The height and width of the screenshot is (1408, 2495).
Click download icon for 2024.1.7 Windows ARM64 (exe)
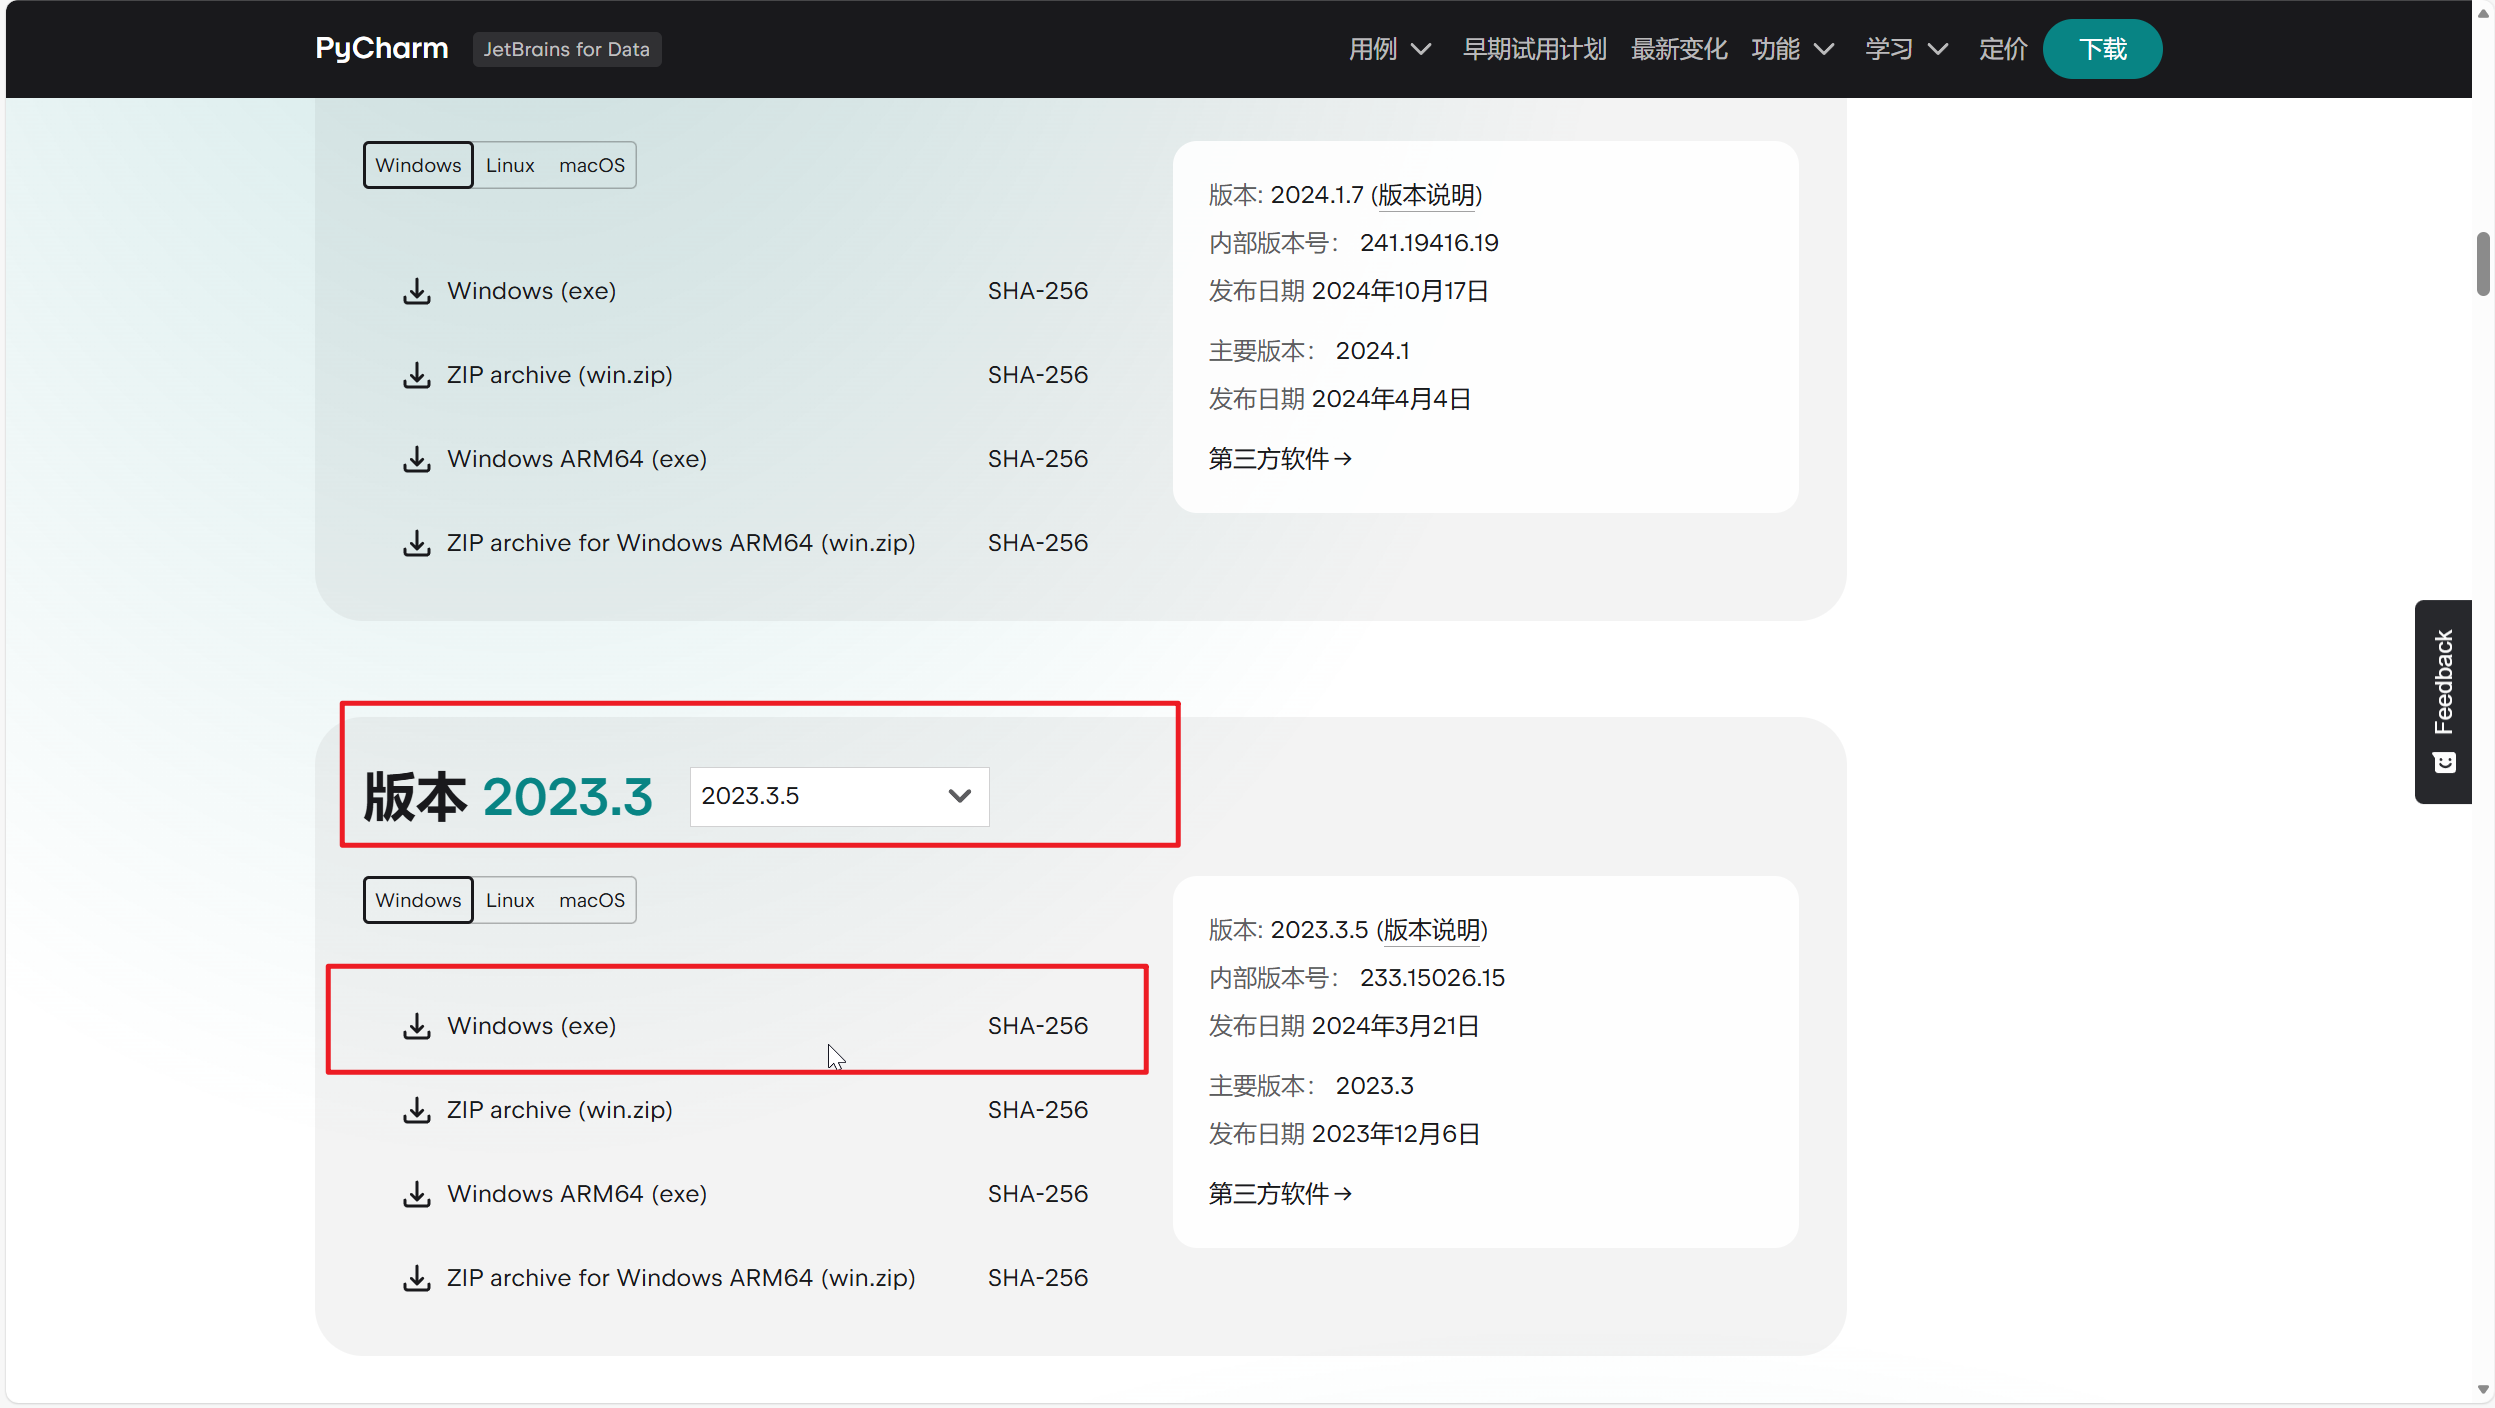(x=416, y=459)
